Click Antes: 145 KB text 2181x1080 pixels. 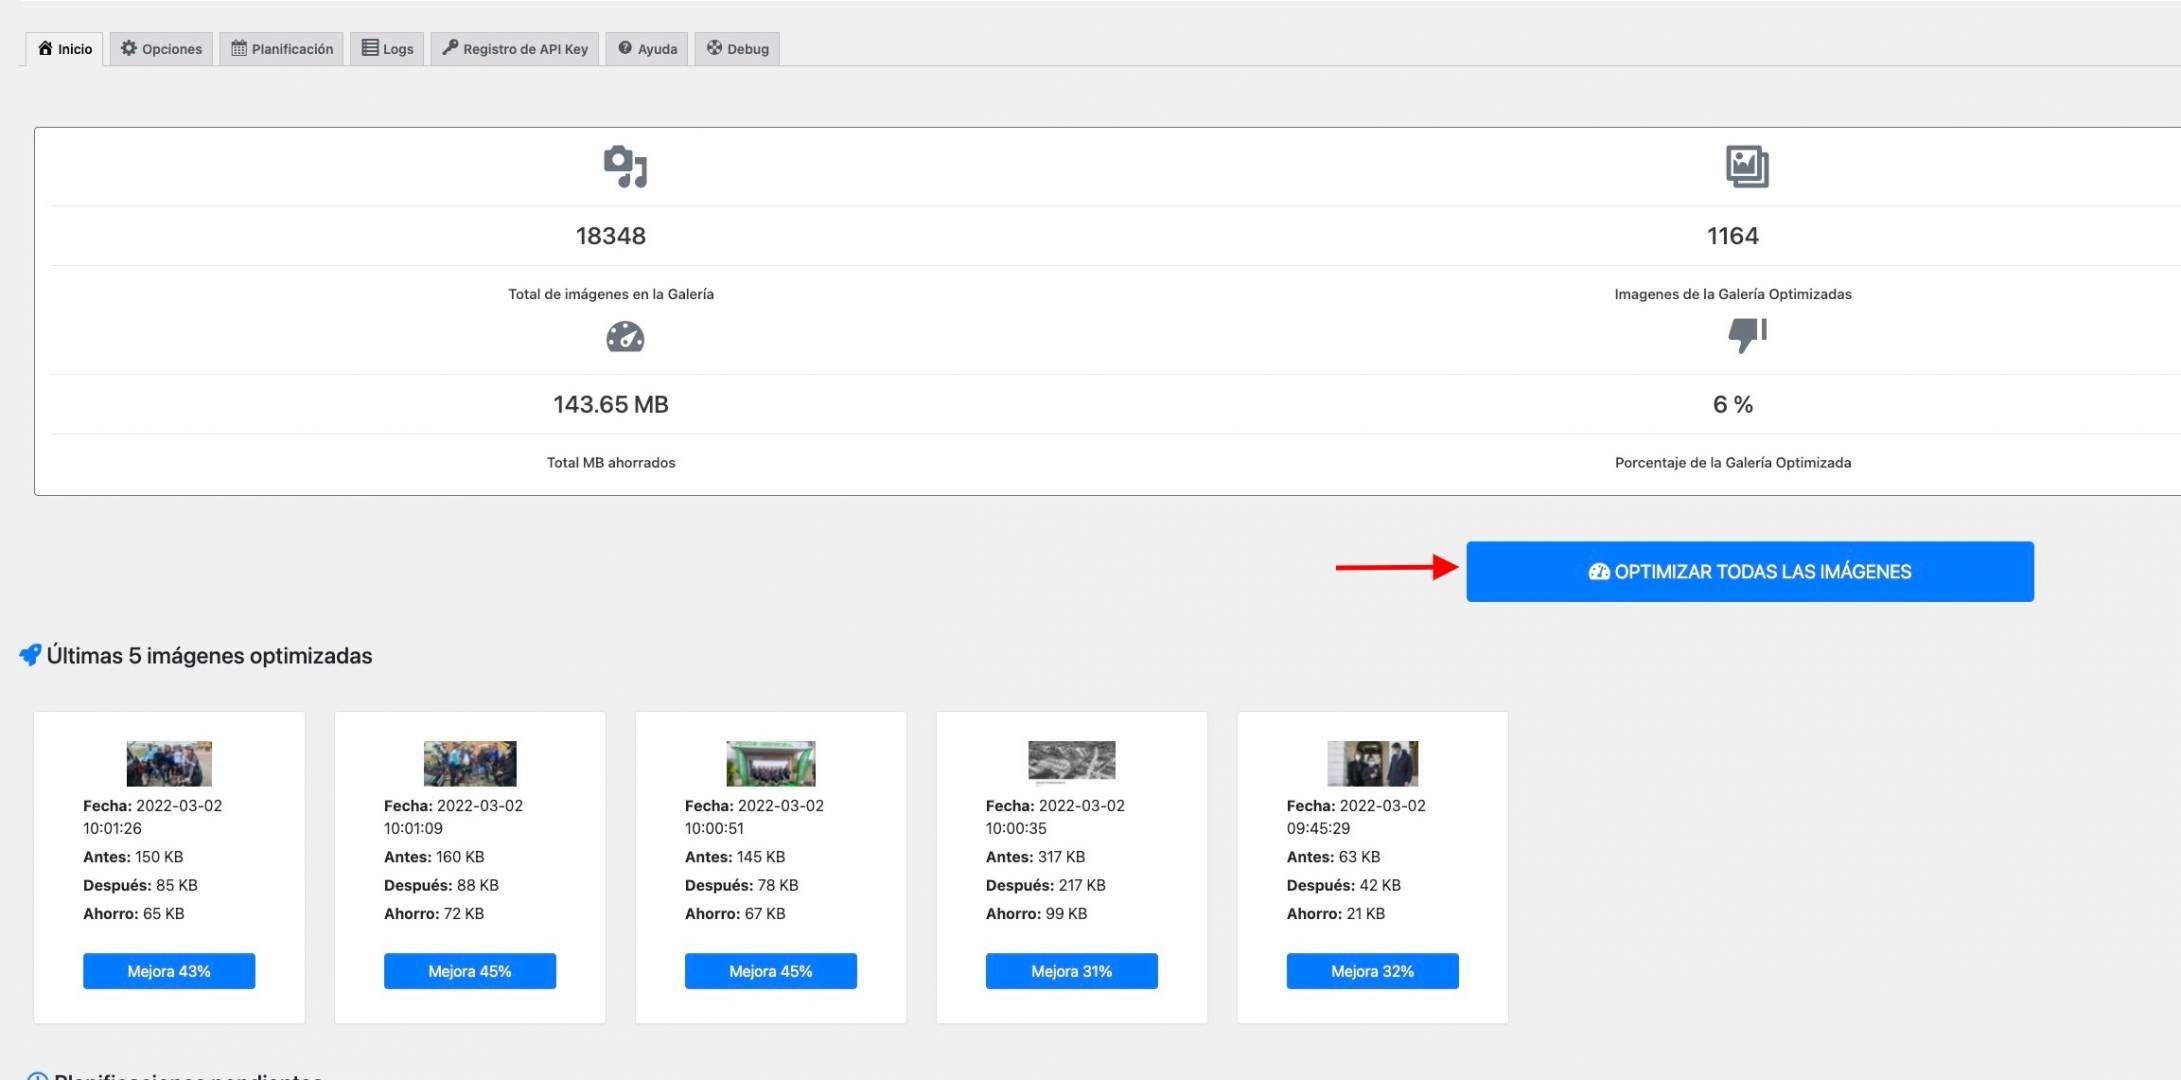735,857
